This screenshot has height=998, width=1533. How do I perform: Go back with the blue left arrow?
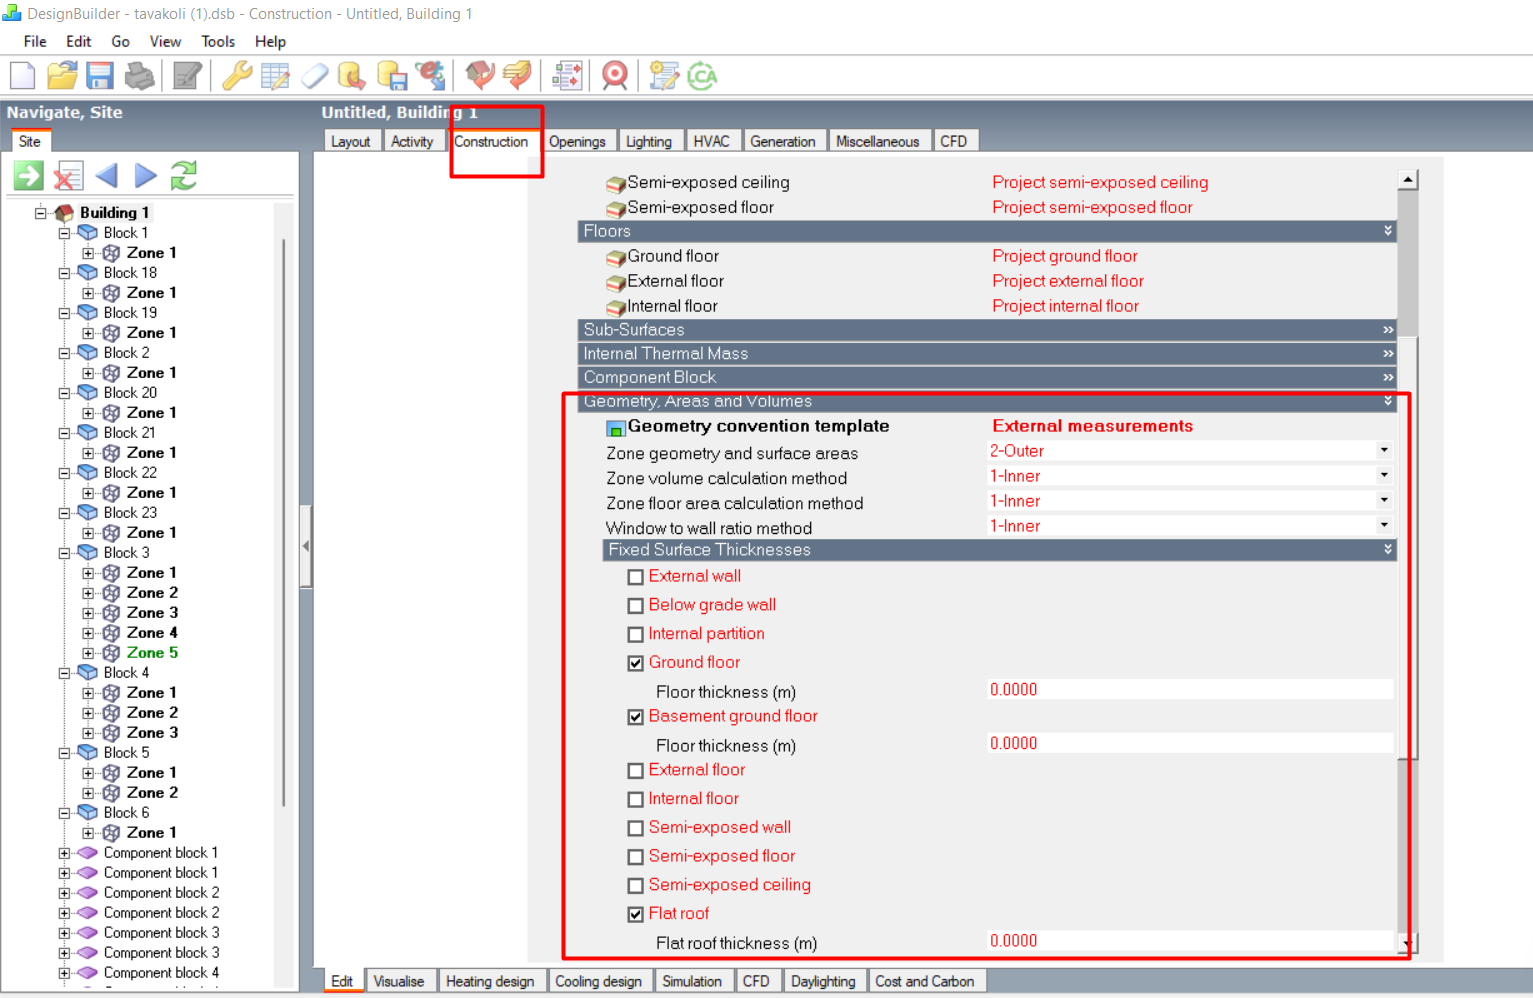coord(107,176)
